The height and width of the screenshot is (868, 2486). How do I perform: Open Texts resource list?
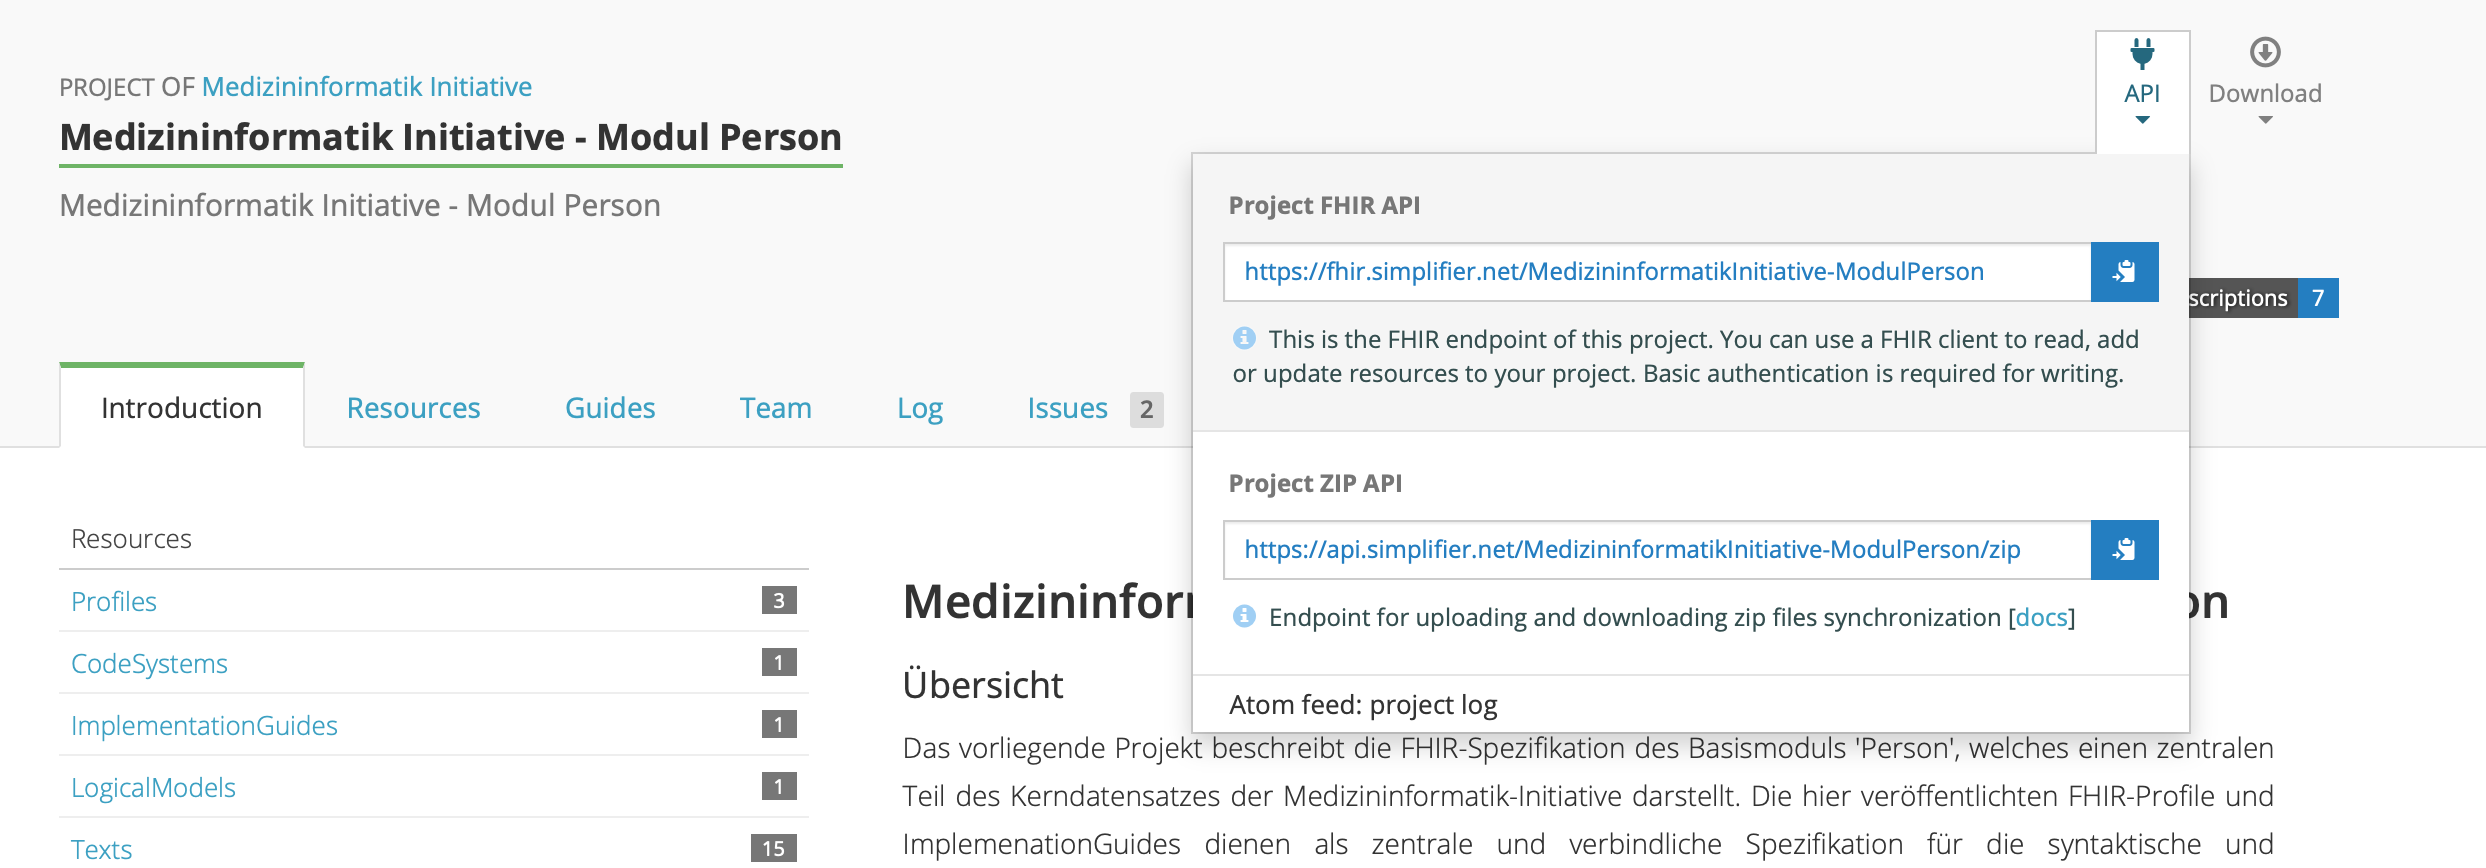tap(101, 849)
